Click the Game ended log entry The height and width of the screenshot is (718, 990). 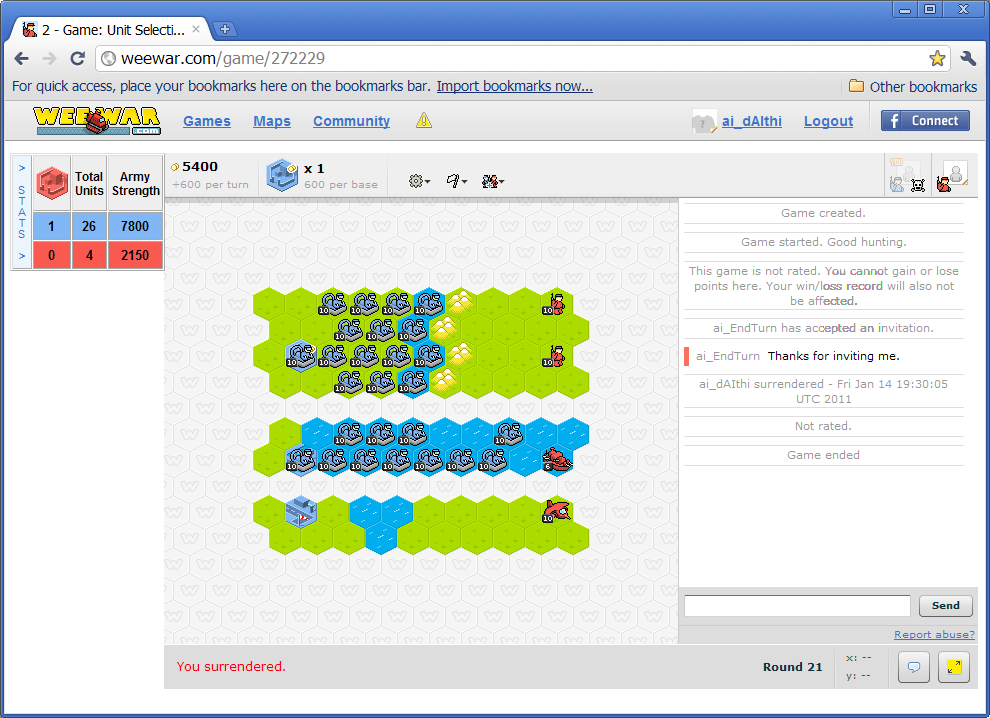pyautogui.click(x=823, y=455)
